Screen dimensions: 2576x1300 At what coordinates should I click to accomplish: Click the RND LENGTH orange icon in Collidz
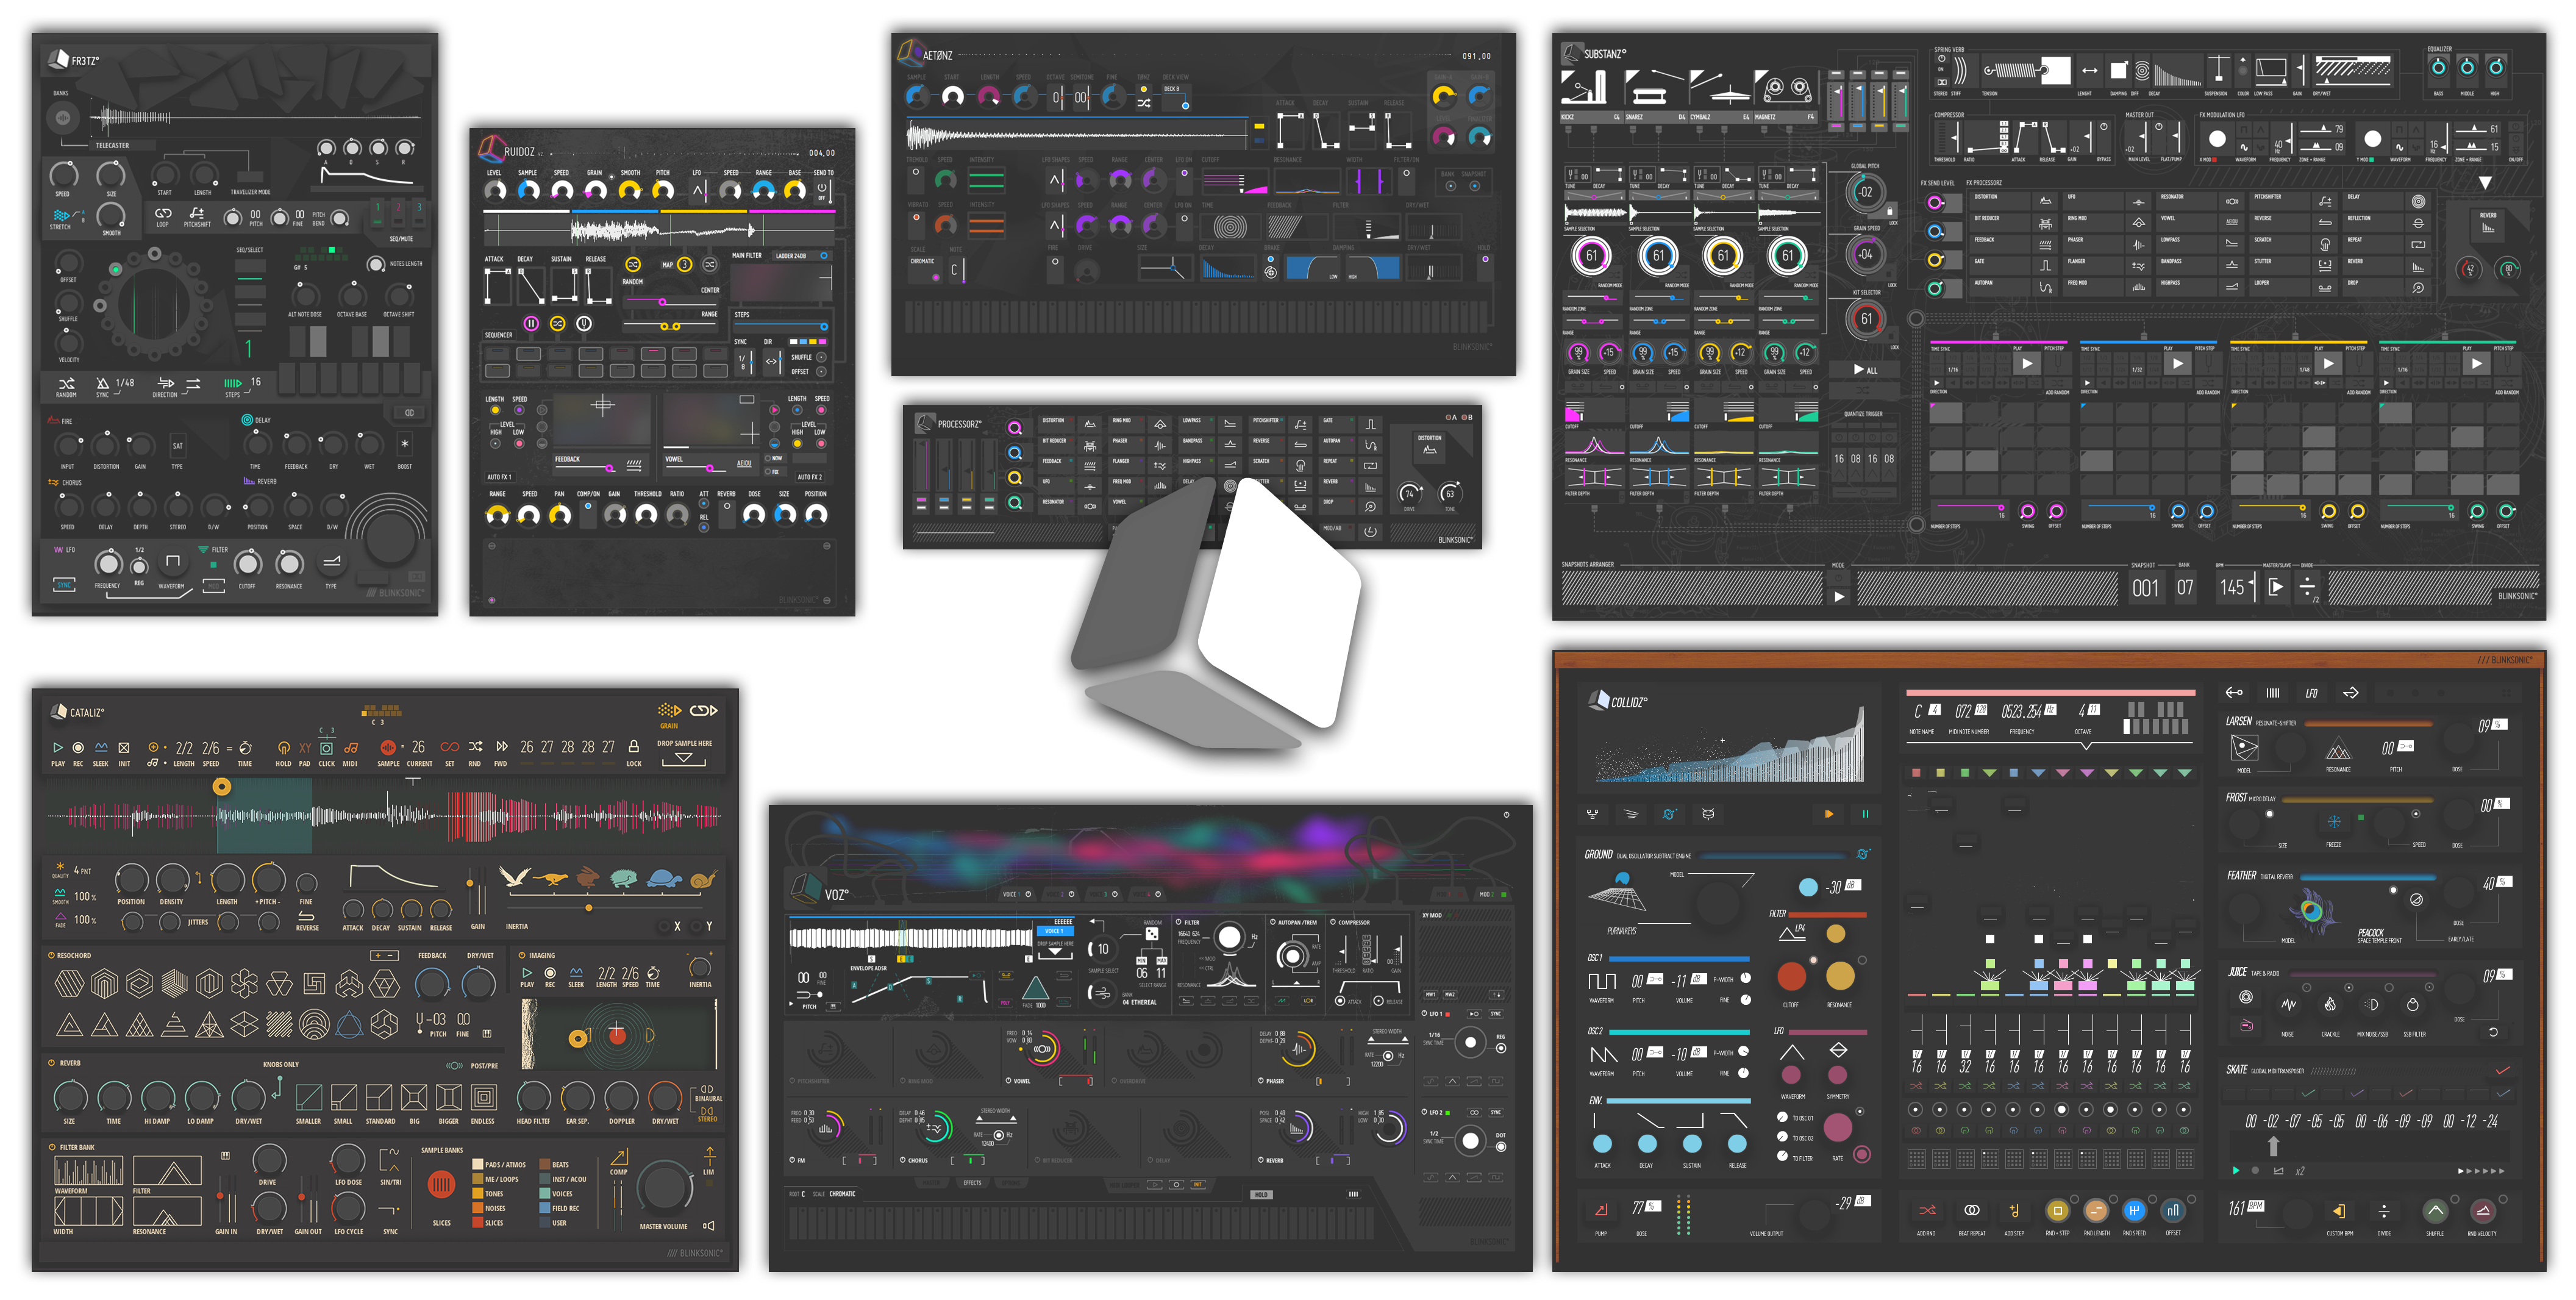pyautogui.click(x=2096, y=1211)
